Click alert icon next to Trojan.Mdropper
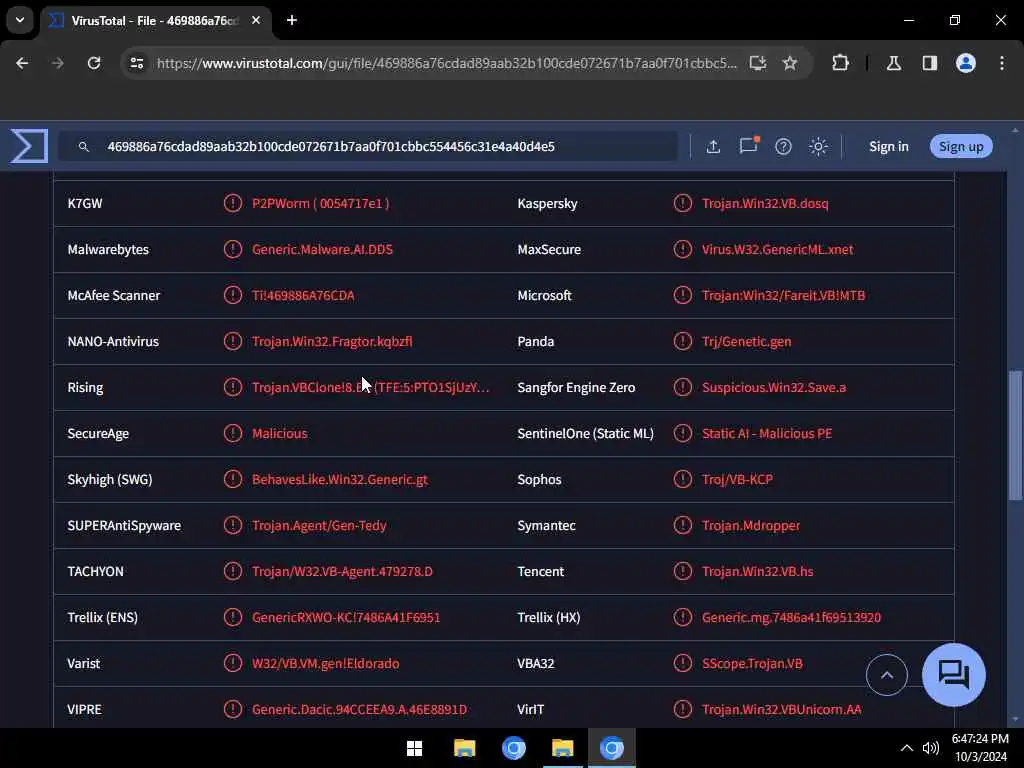This screenshot has width=1024, height=768. pyautogui.click(x=682, y=525)
